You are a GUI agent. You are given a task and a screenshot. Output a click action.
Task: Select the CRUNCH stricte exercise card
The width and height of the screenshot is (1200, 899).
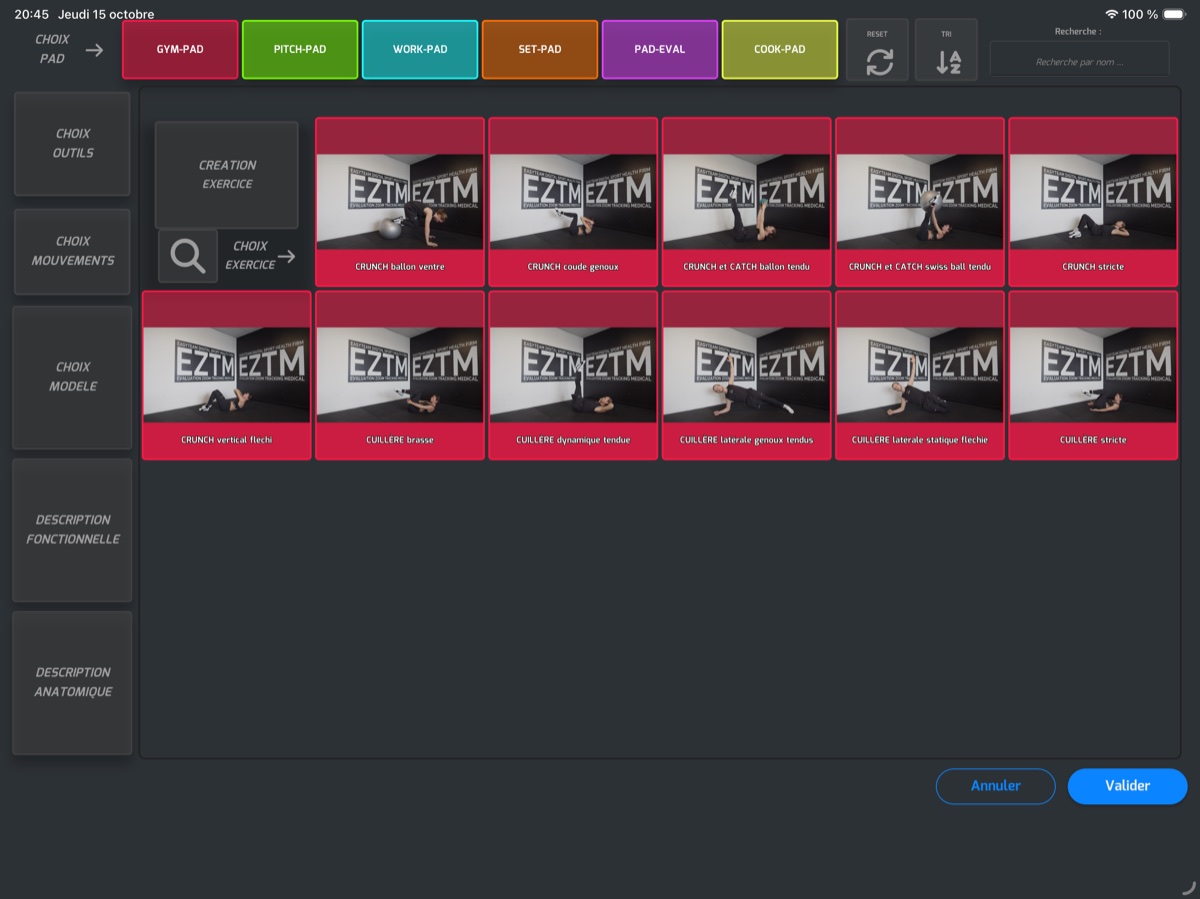tap(1093, 202)
